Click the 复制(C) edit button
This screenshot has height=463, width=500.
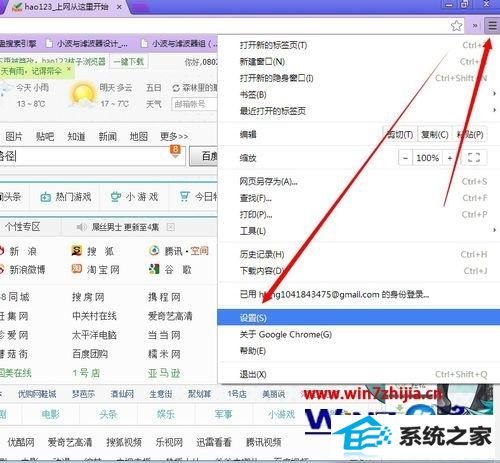tap(434, 135)
